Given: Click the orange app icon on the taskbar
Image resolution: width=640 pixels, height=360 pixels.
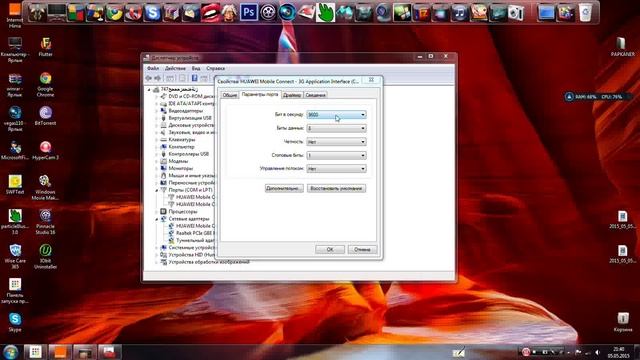Looking at the screenshot, I should coord(60,352).
